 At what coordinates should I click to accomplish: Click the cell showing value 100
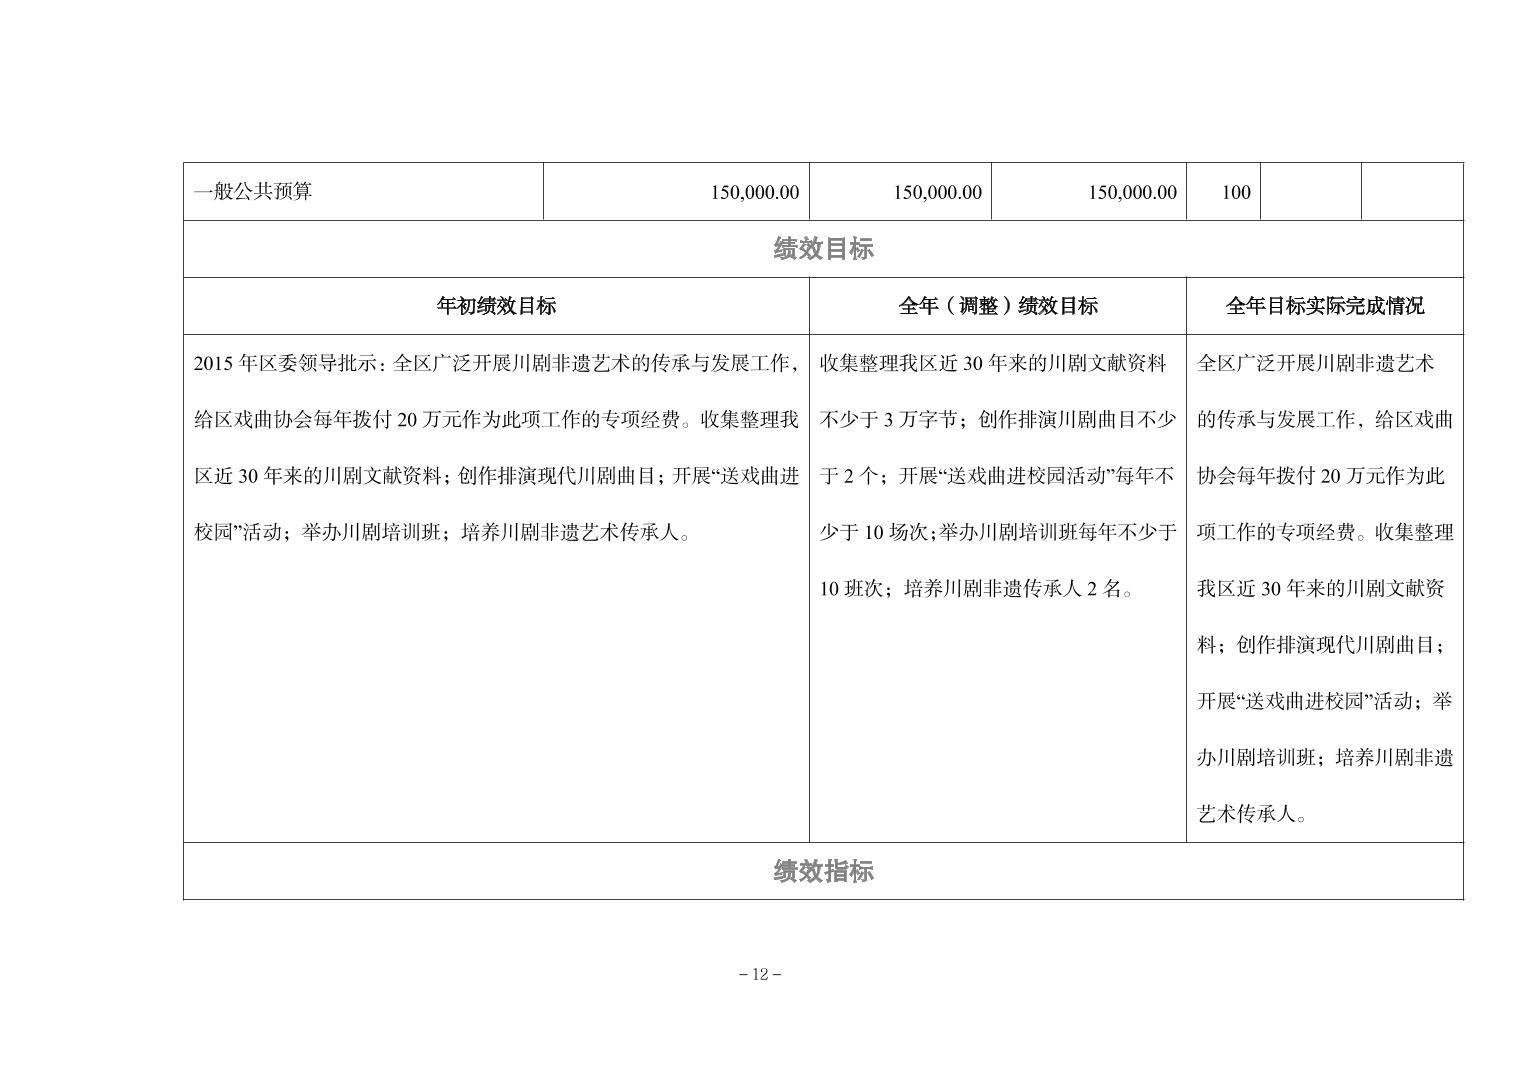coord(1235,192)
